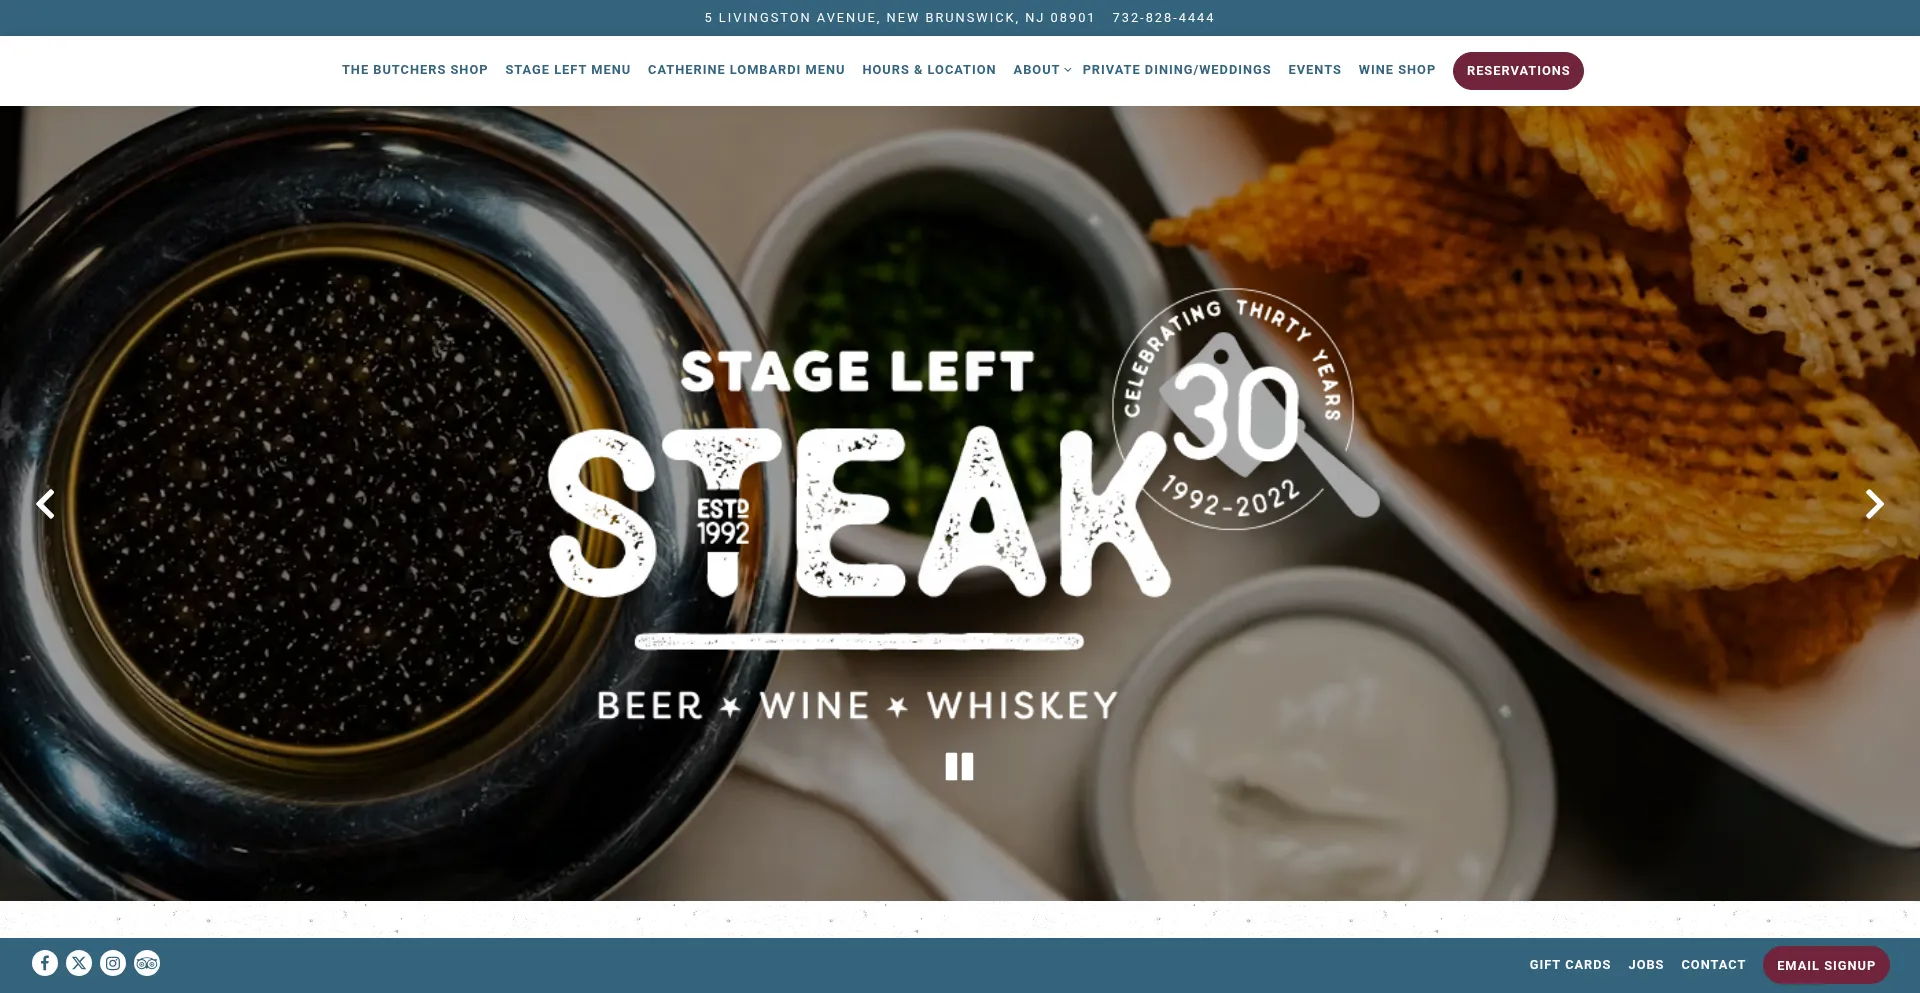Go to Hours & Location
Viewport: 1920px width, 993px height.
coord(929,70)
